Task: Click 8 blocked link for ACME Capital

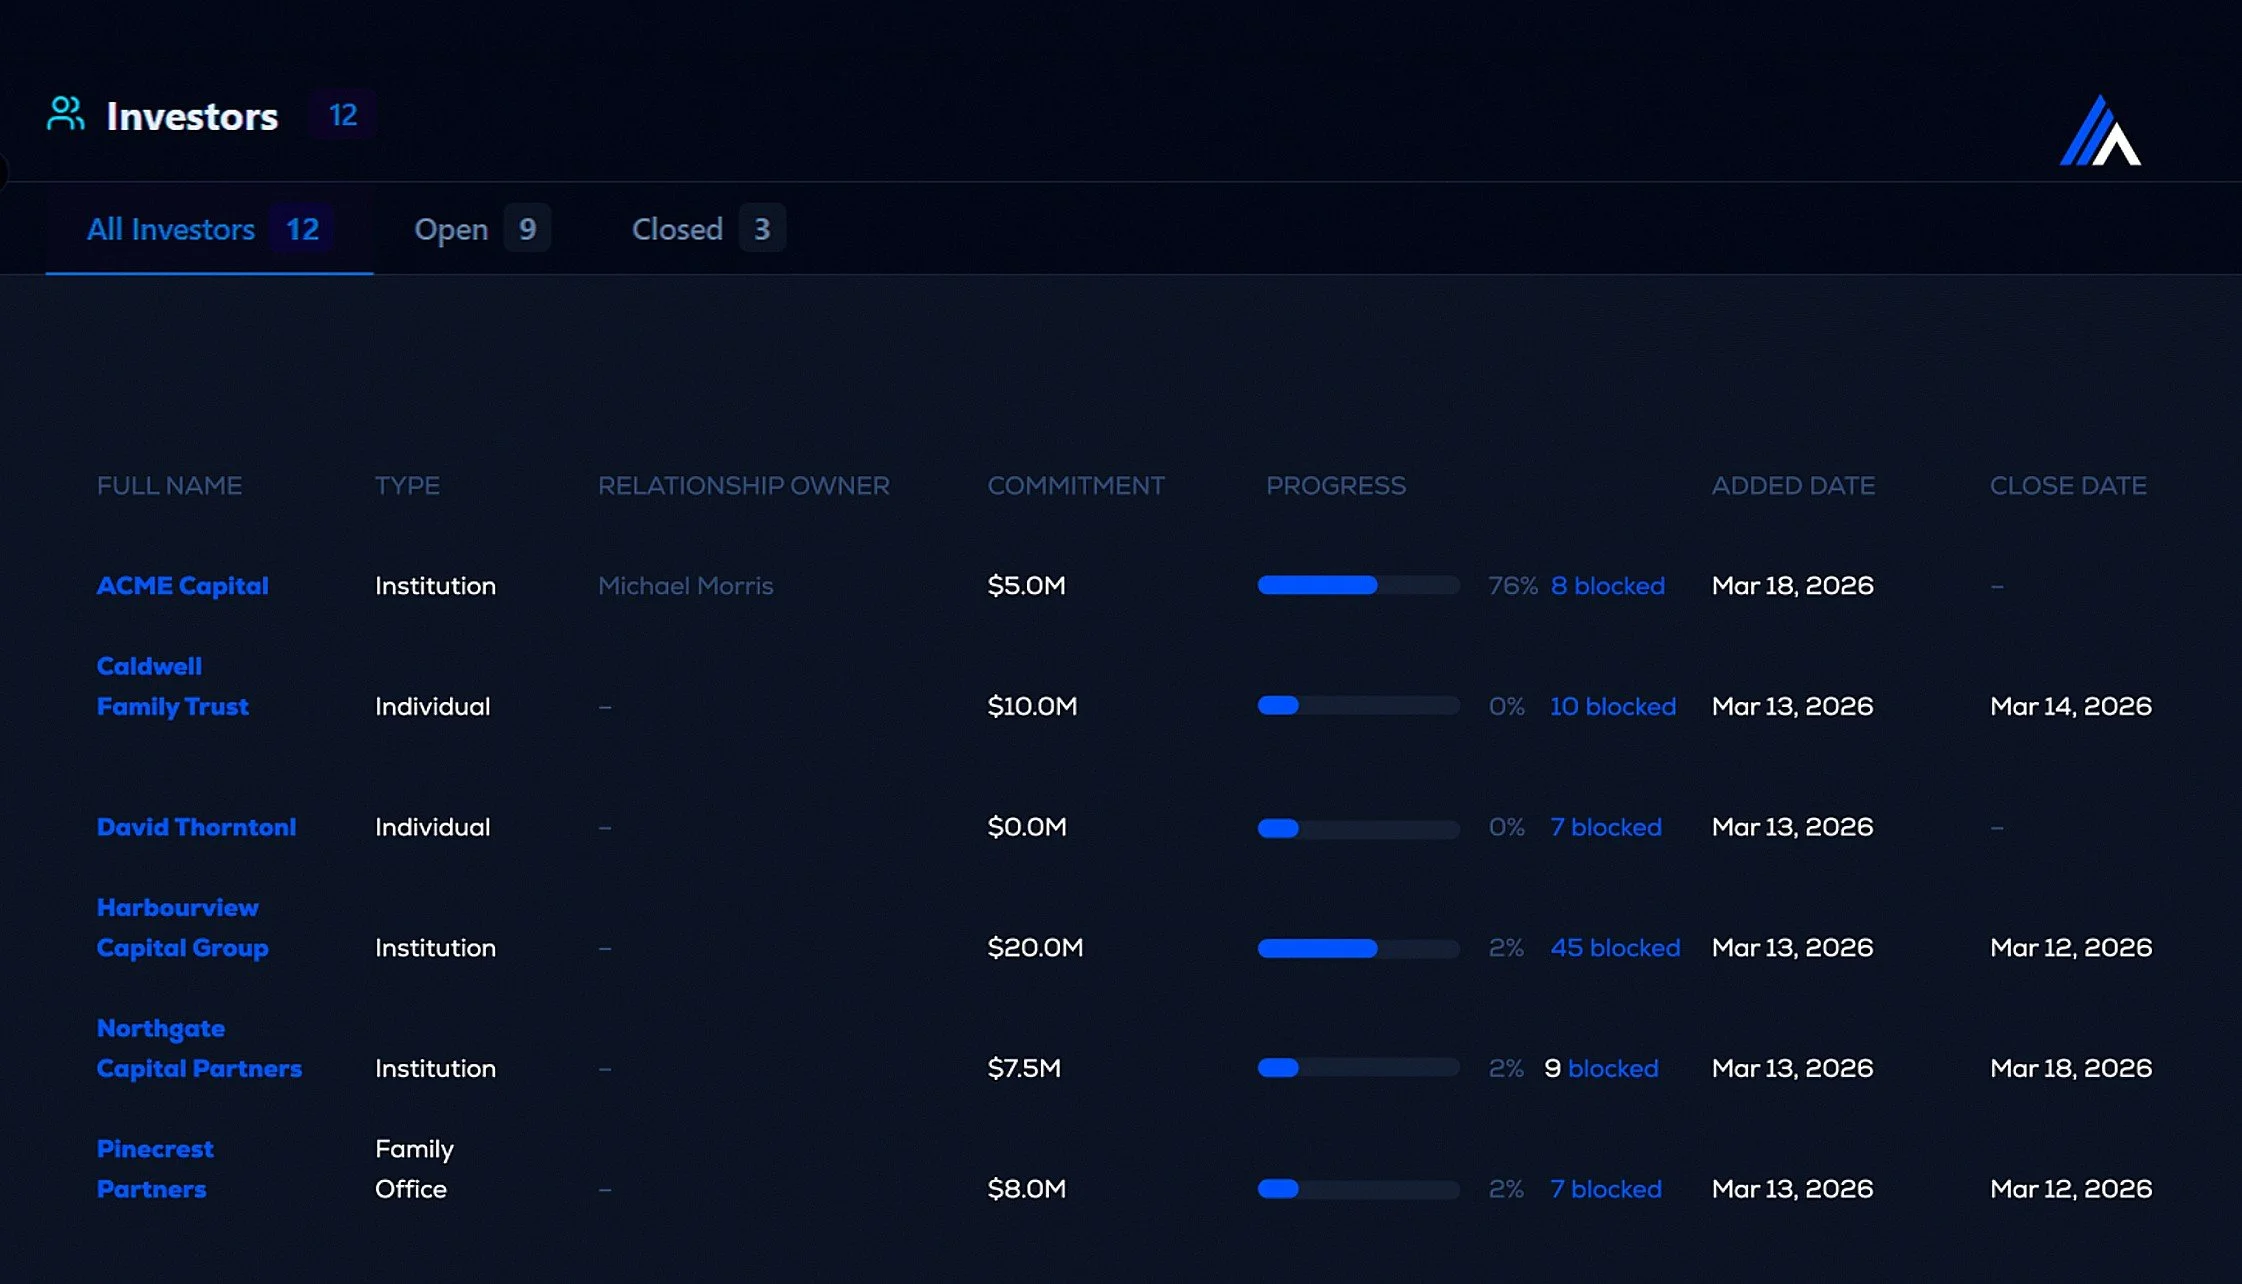Action: [x=1607, y=585]
